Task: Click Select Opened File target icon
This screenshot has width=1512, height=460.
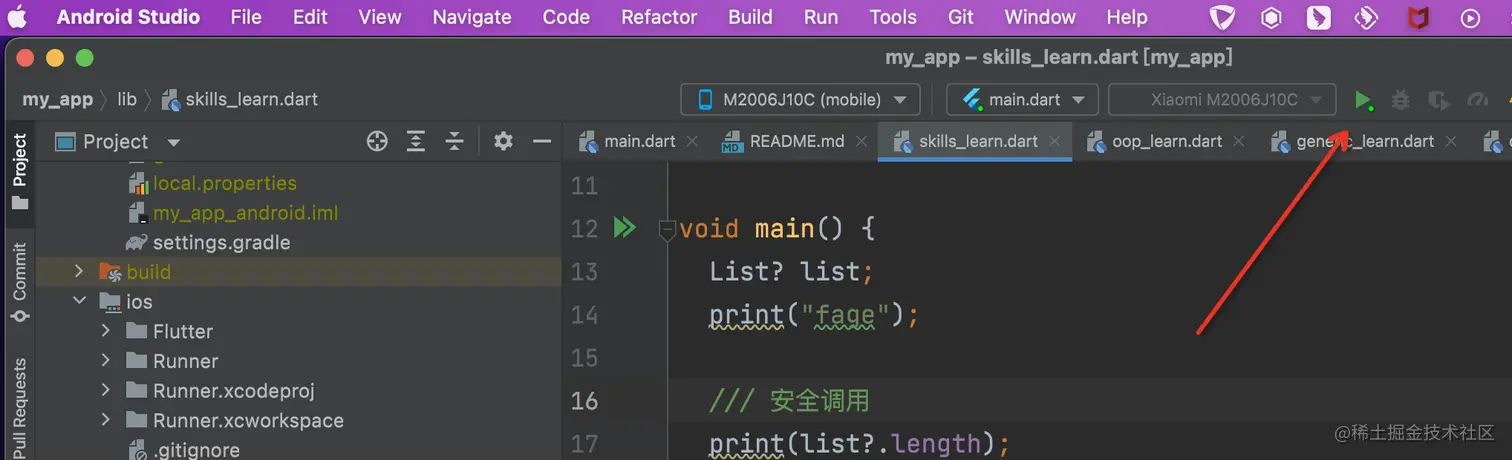Action: coord(377,142)
